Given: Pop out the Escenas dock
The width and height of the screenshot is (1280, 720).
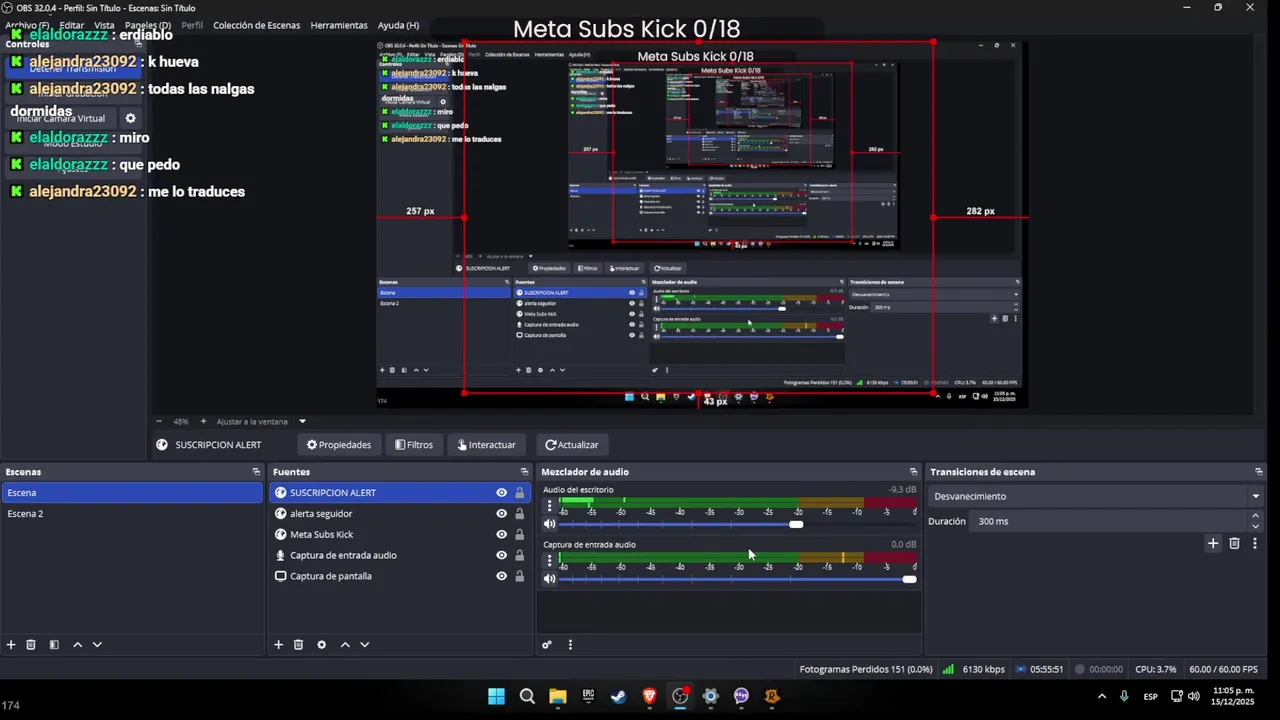Looking at the screenshot, I should (256, 472).
